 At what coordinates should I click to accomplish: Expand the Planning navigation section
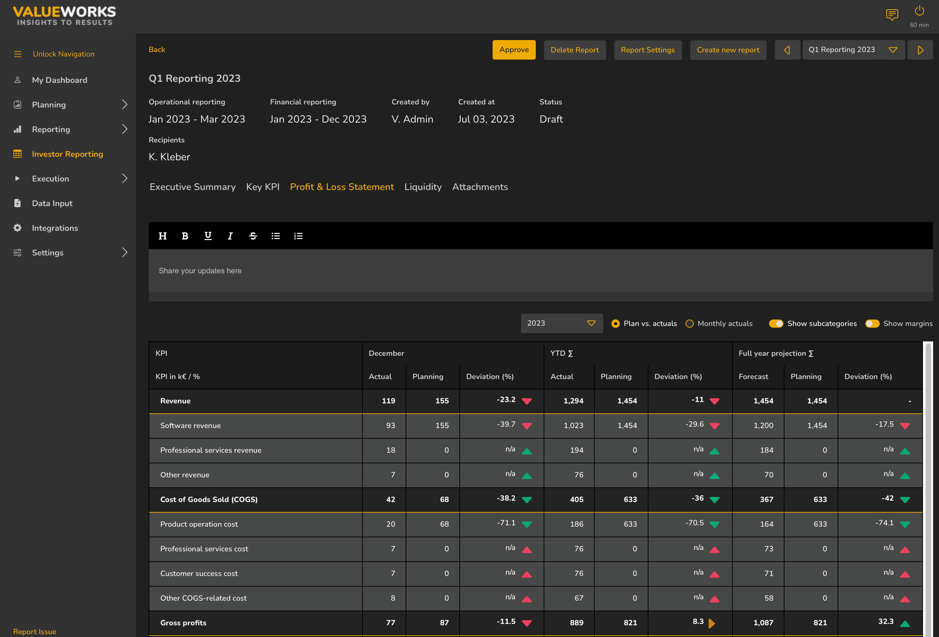click(124, 105)
